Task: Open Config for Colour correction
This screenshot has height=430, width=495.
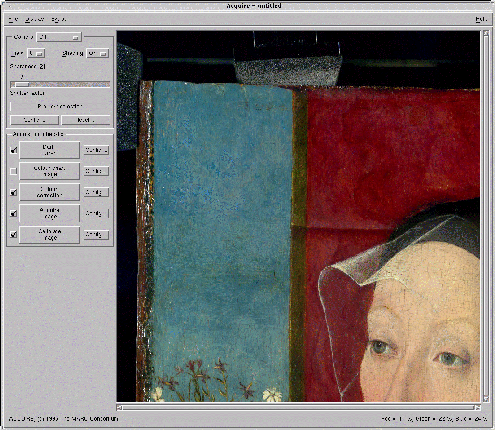Action: (x=96, y=192)
